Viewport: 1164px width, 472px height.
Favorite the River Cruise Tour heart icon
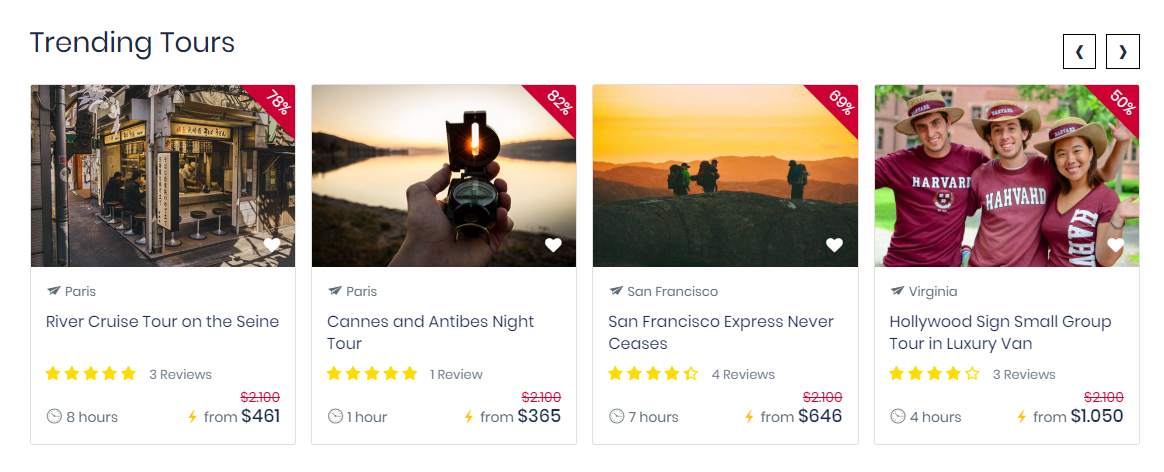pyautogui.click(x=272, y=245)
